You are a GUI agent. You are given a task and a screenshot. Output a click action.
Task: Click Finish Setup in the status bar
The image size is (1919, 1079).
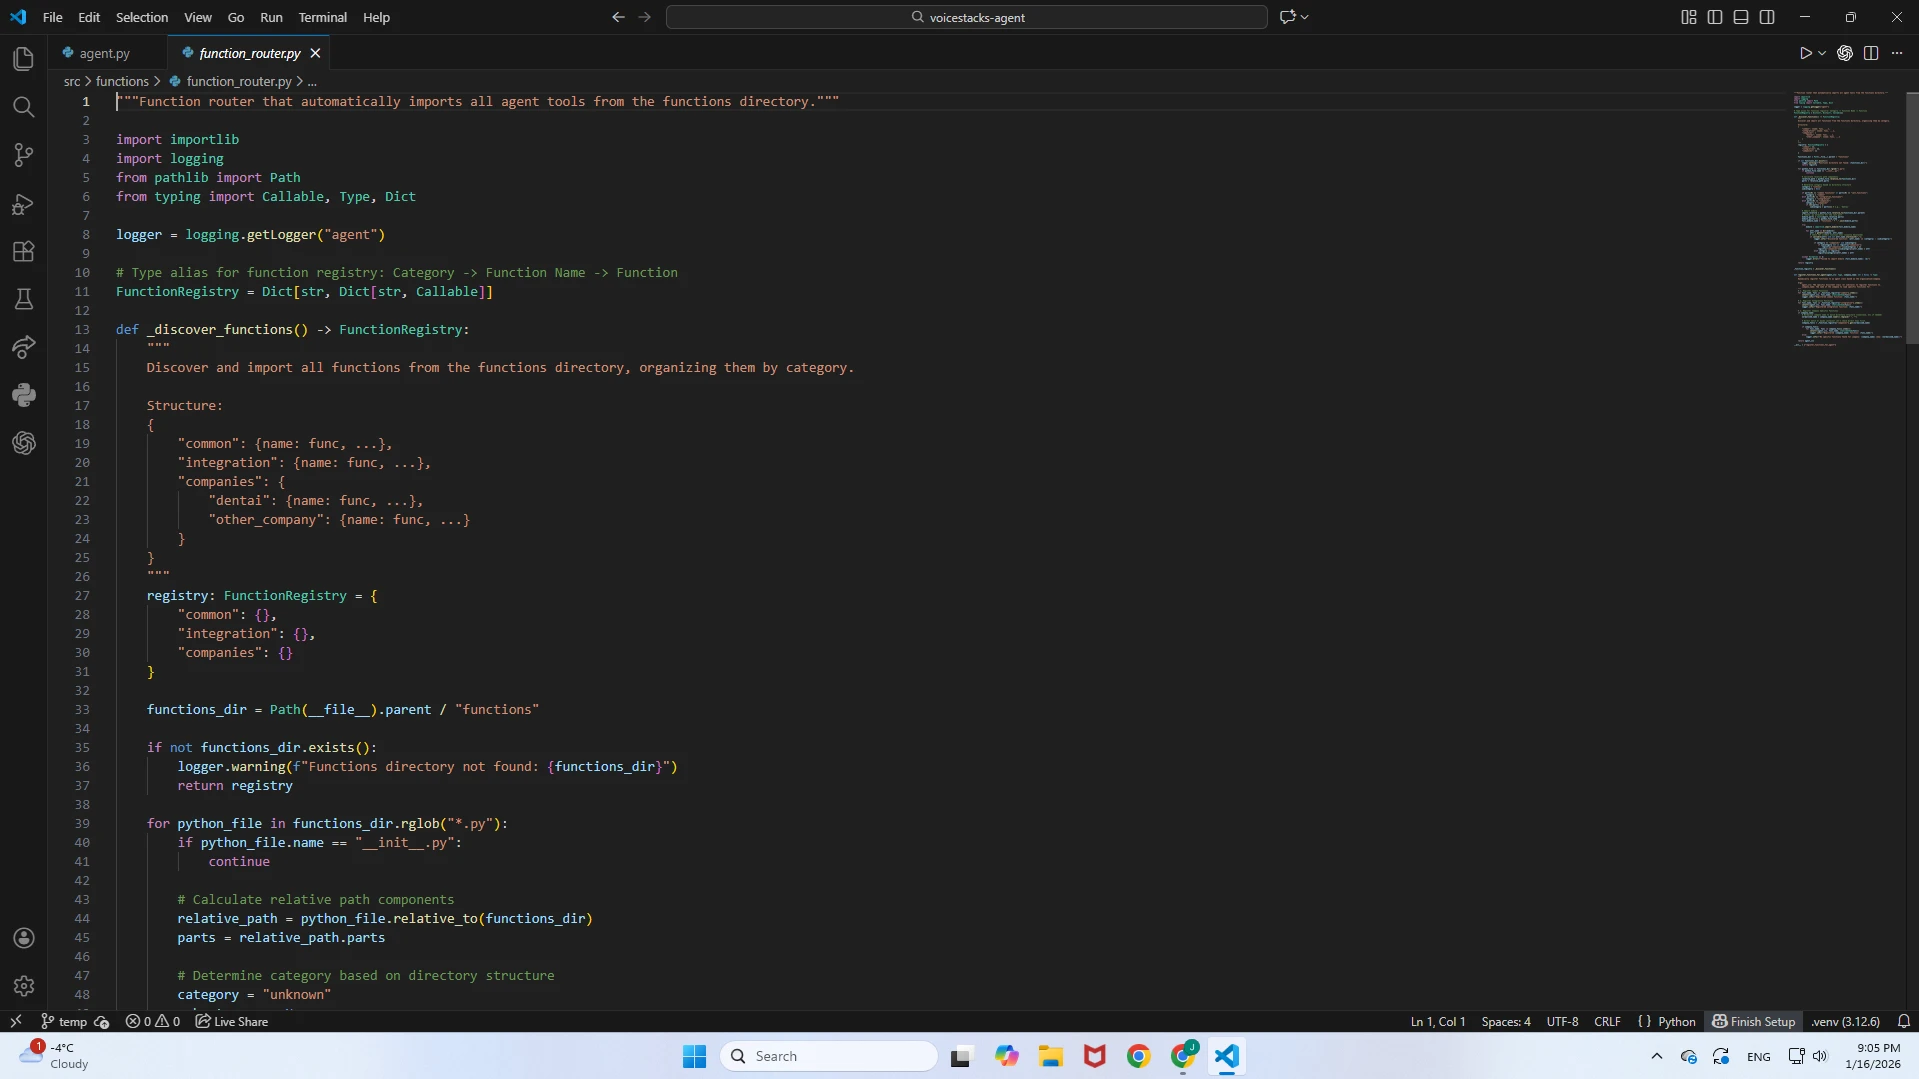1753,1021
